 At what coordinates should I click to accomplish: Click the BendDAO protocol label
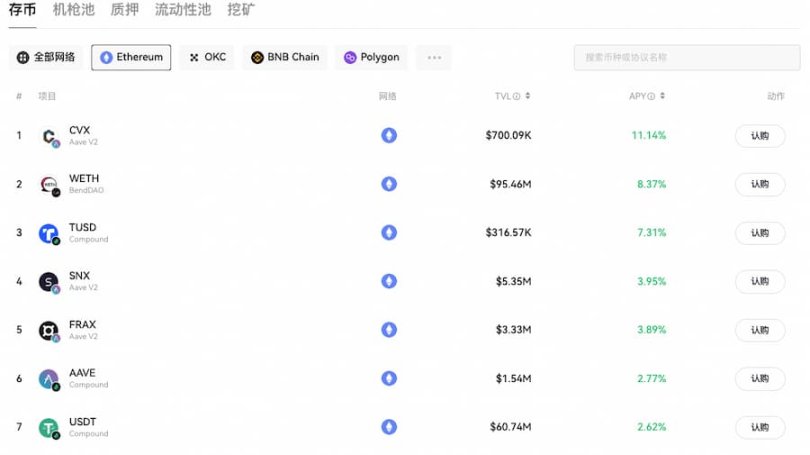point(86,191)
